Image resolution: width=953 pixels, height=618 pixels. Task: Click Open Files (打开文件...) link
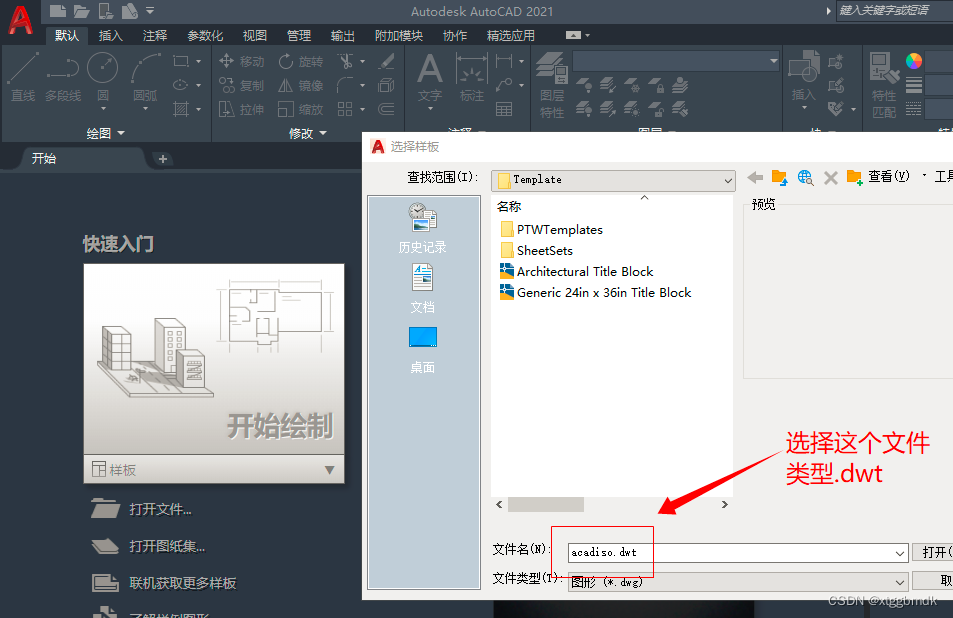(x=142, y=509)
